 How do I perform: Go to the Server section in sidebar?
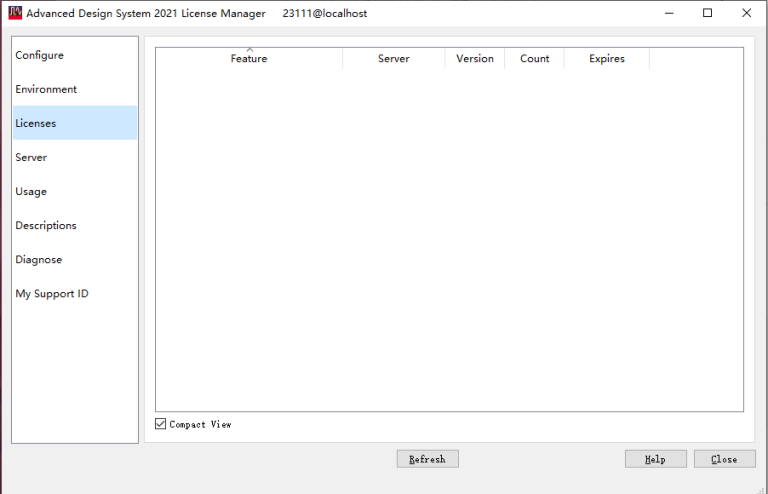click(31, 157)
